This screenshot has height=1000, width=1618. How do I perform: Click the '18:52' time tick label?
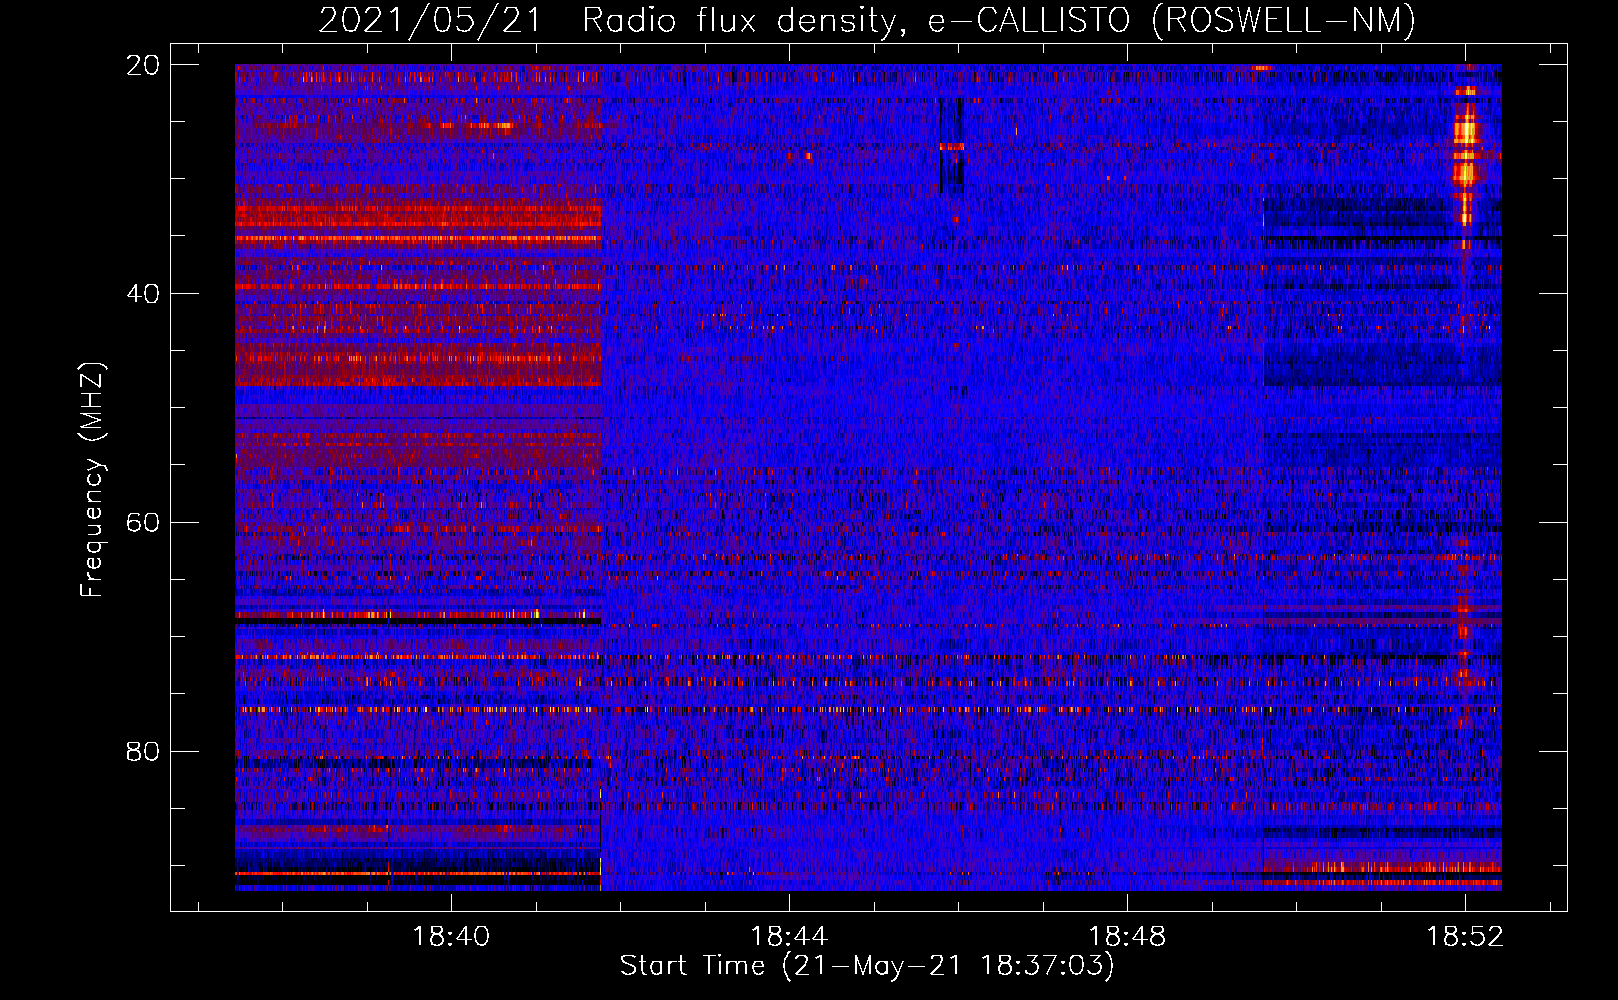pyautogui.click(x=1466, y=936)
